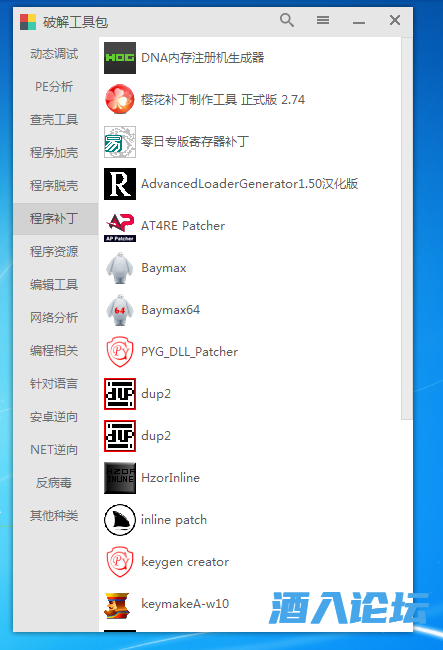
Task: Click the vertical scrollbar thumb of tool list
Action: point(407,228)
